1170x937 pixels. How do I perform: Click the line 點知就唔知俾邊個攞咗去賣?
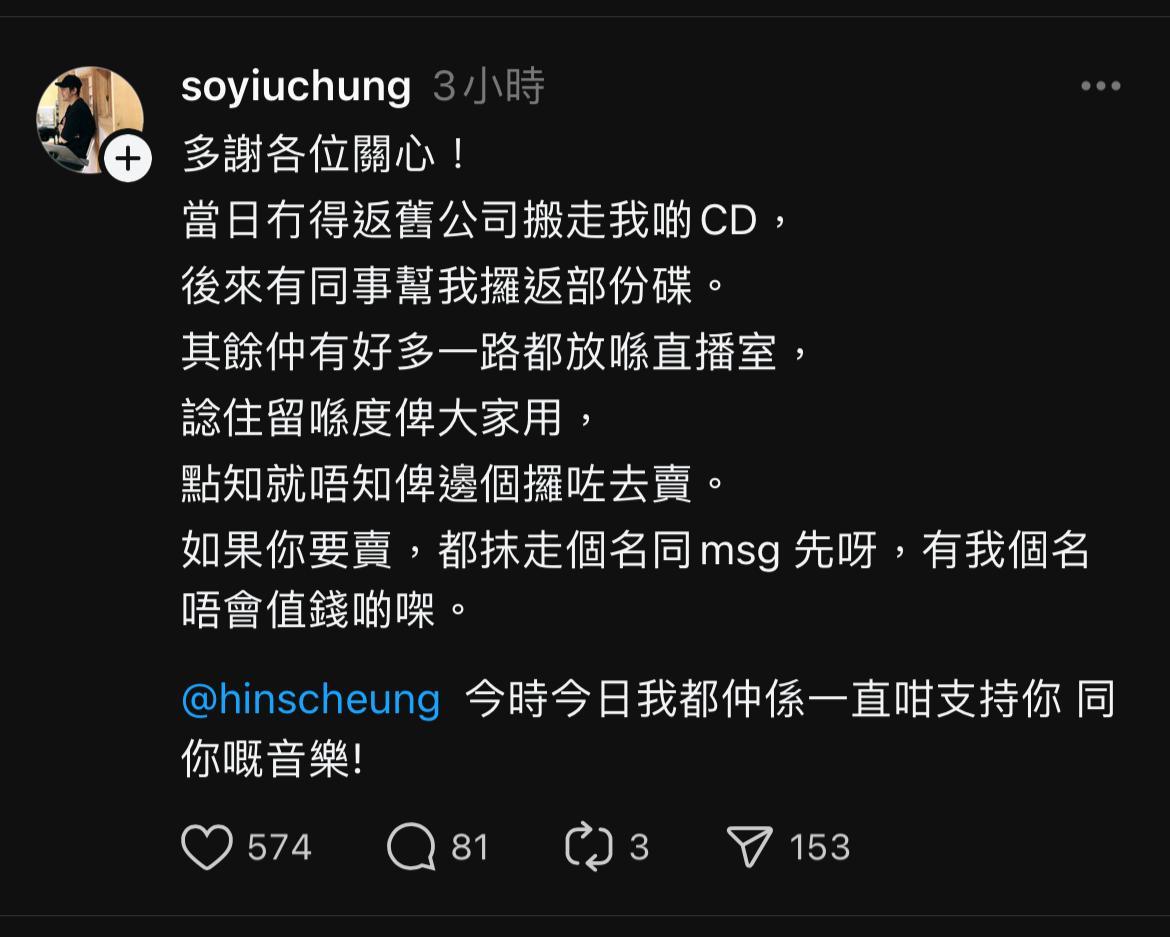pyautogui.click(x=453, y=484)
